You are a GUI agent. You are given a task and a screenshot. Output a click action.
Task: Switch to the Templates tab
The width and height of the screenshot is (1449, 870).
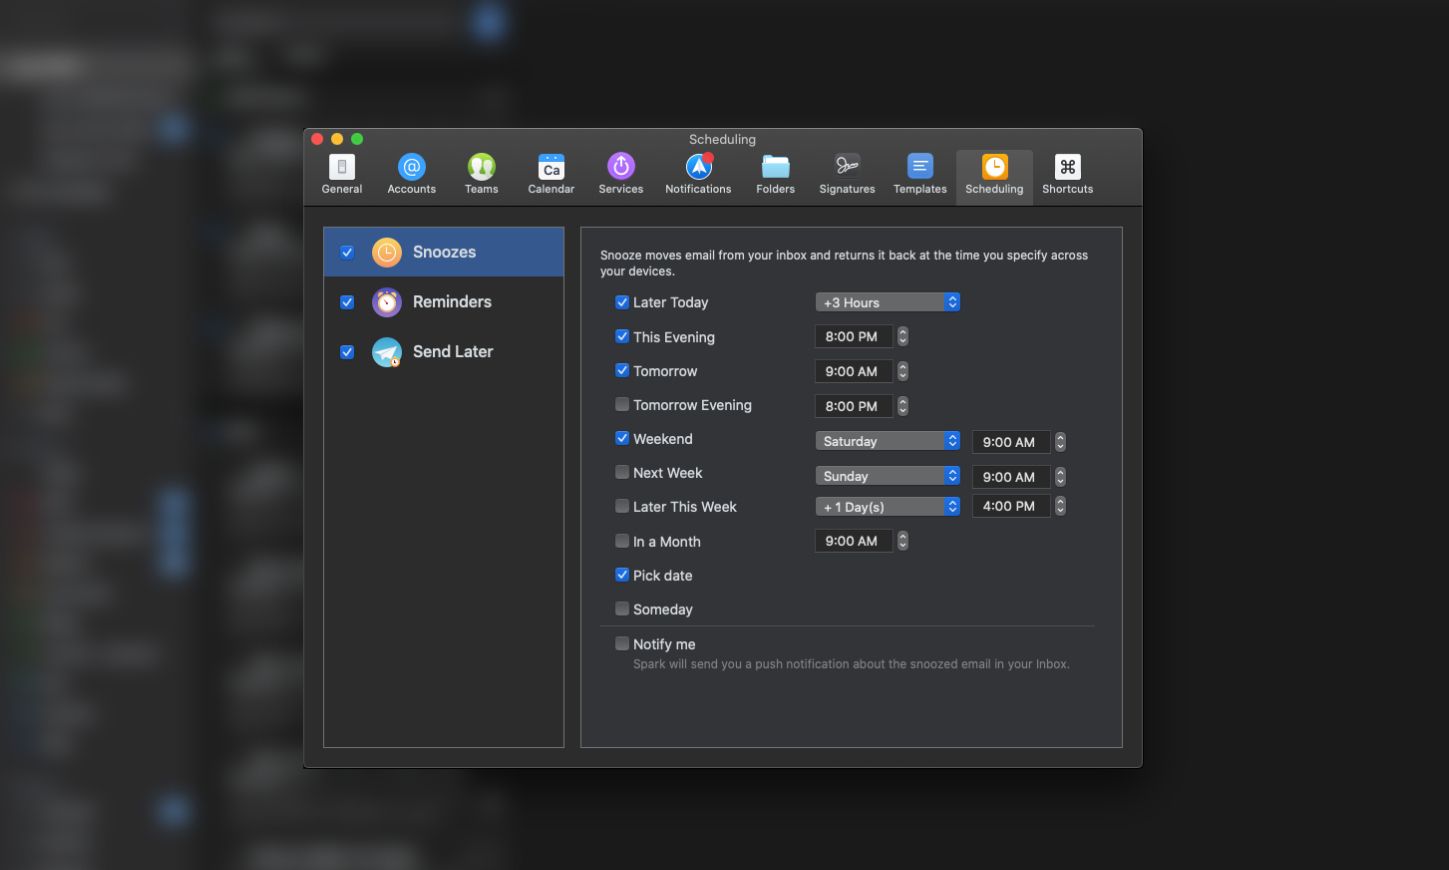(919, 175)
